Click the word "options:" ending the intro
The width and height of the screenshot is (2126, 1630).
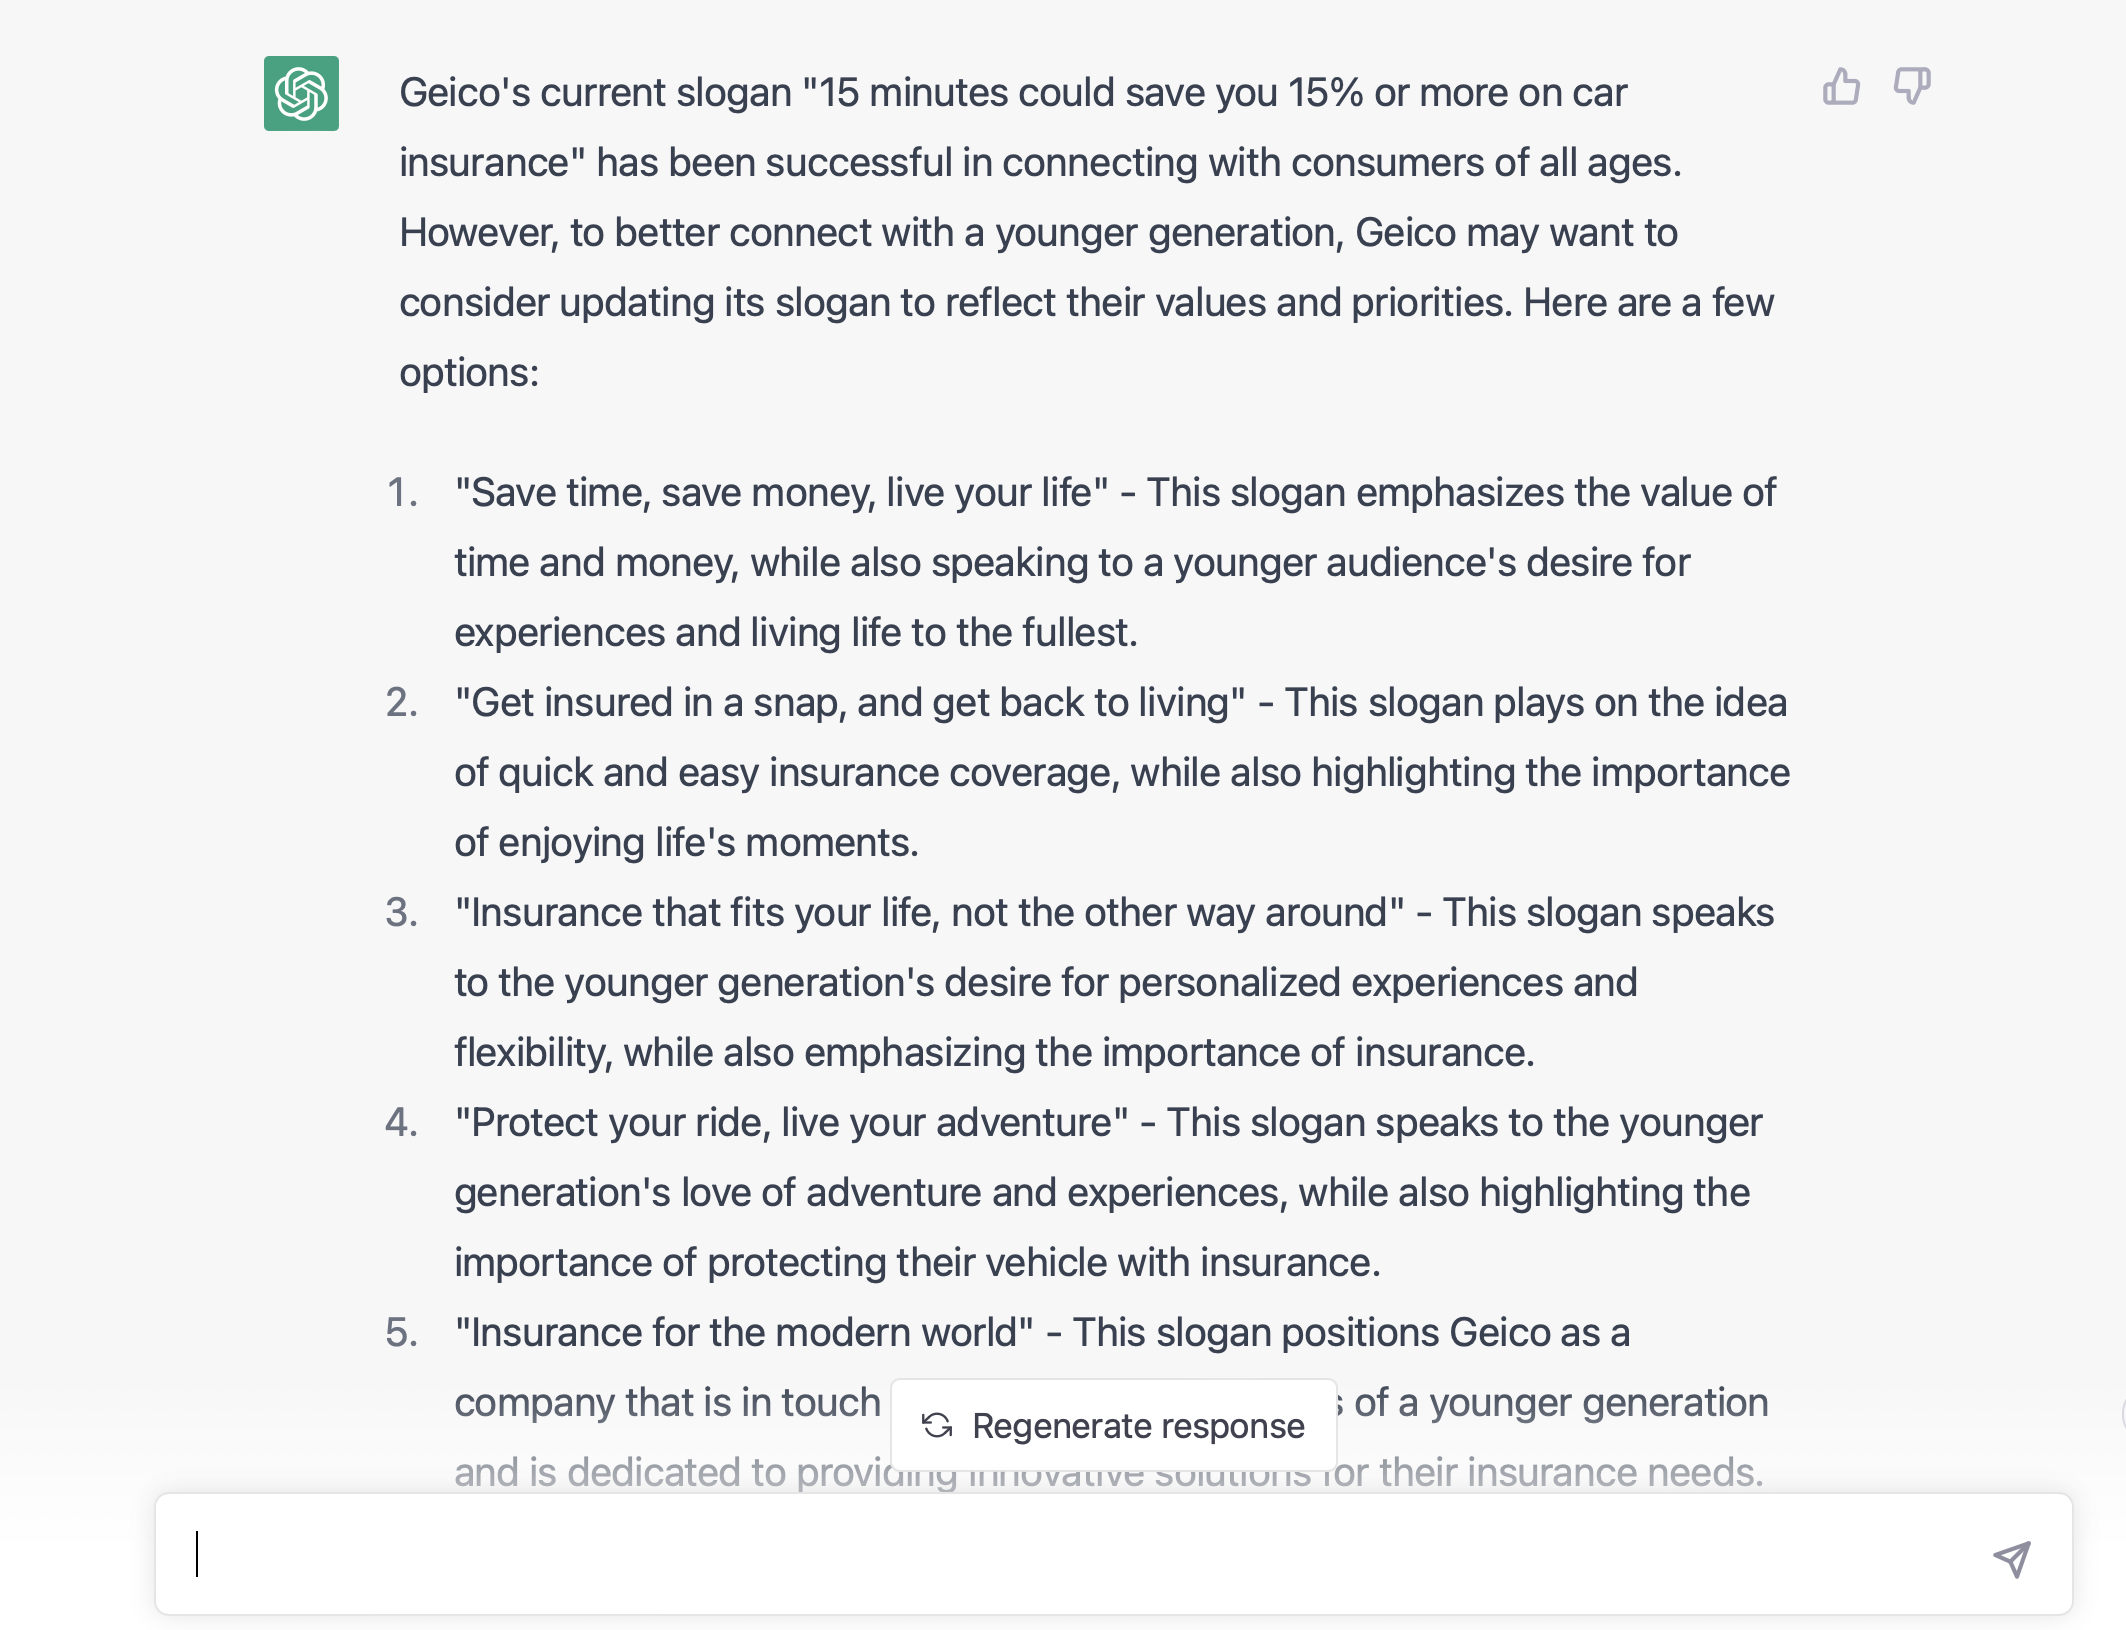(469, 373)
